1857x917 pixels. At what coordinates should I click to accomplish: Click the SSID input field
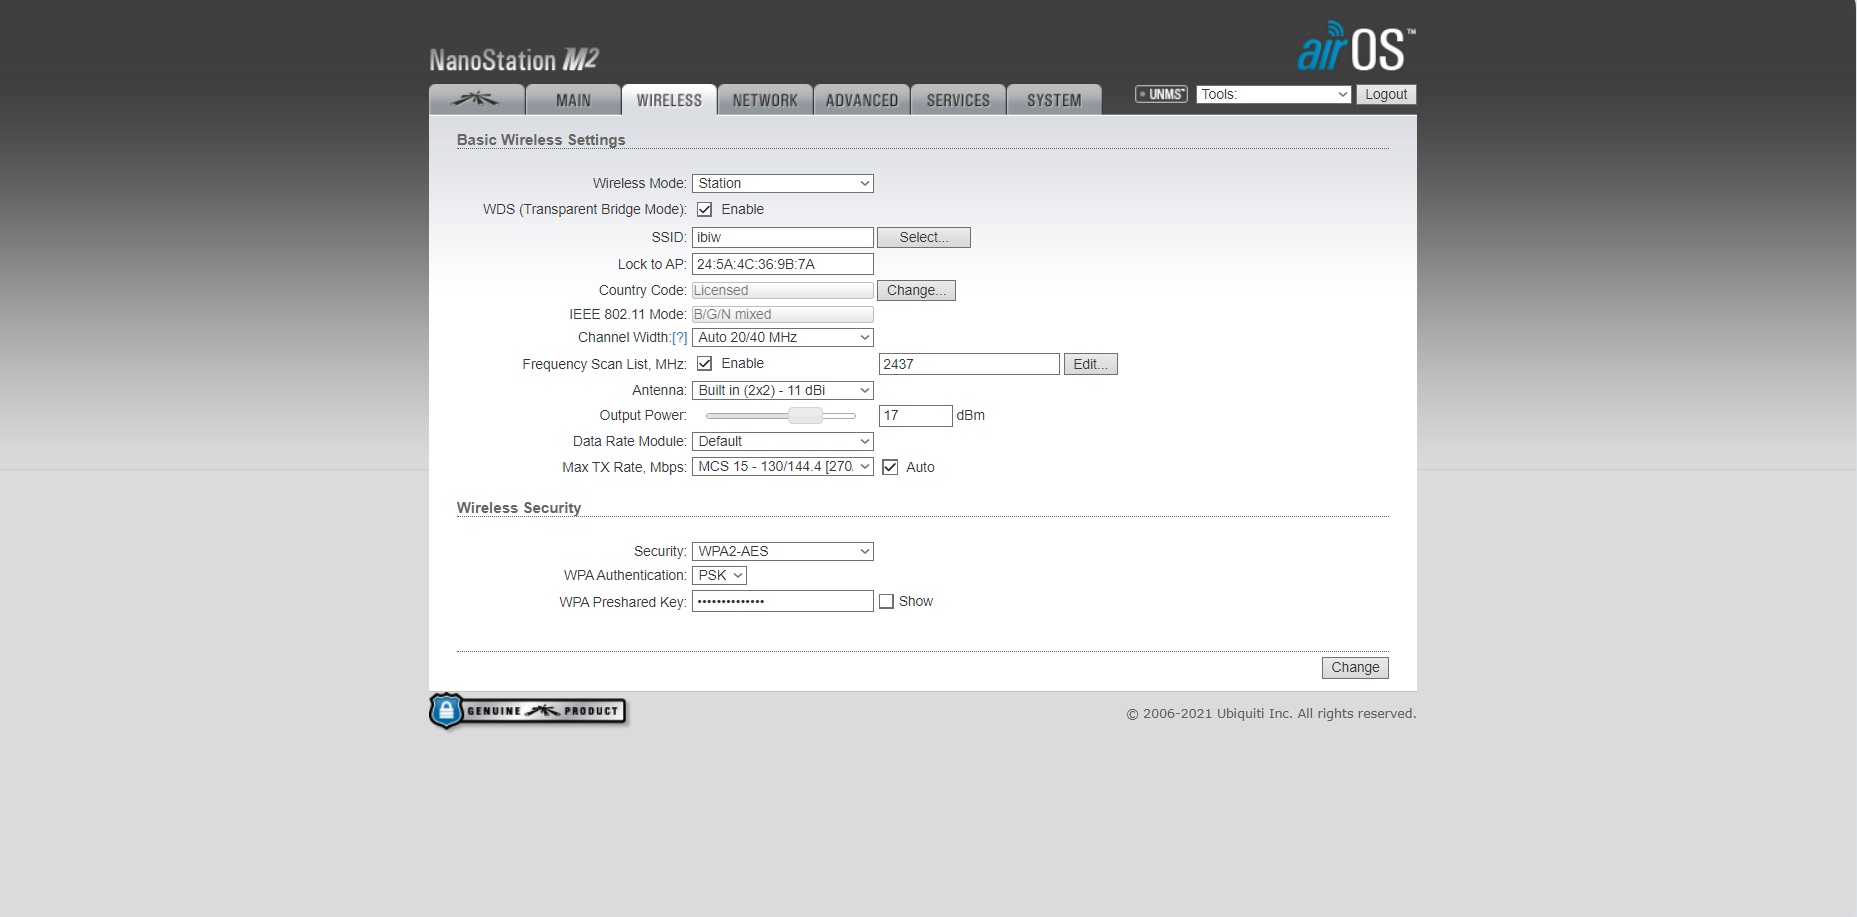[x=783, y=237]
